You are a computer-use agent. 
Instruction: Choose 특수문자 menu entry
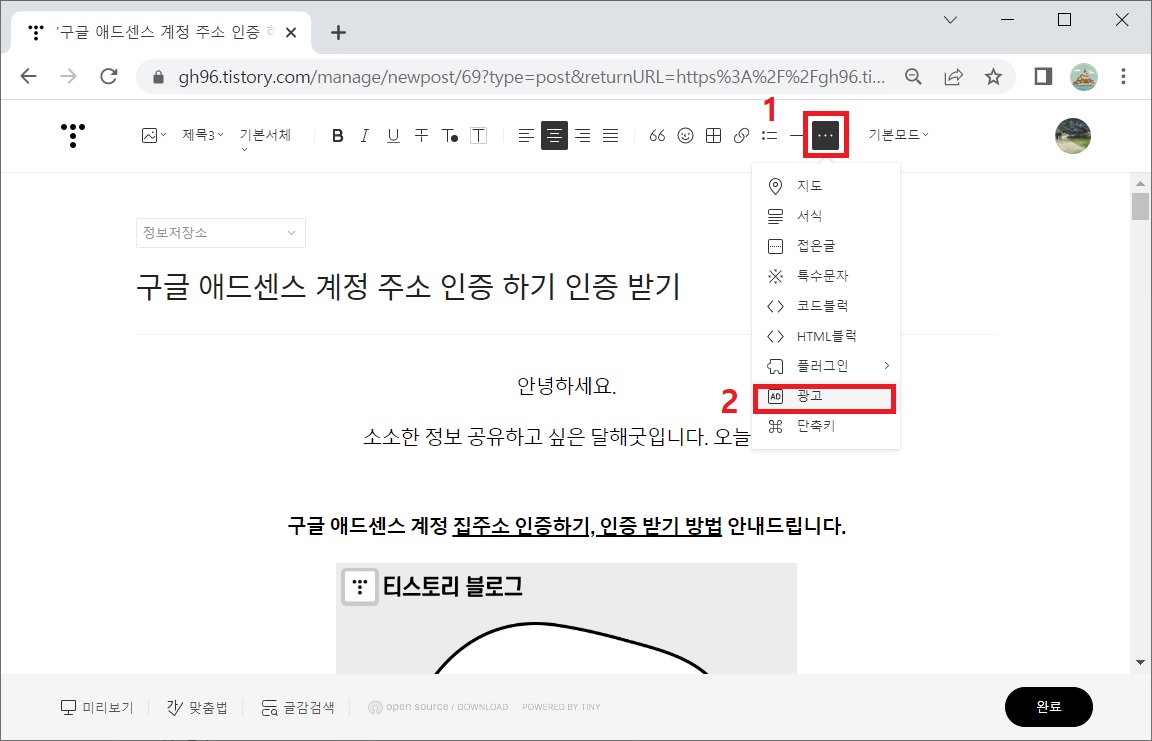coord(826,276)
